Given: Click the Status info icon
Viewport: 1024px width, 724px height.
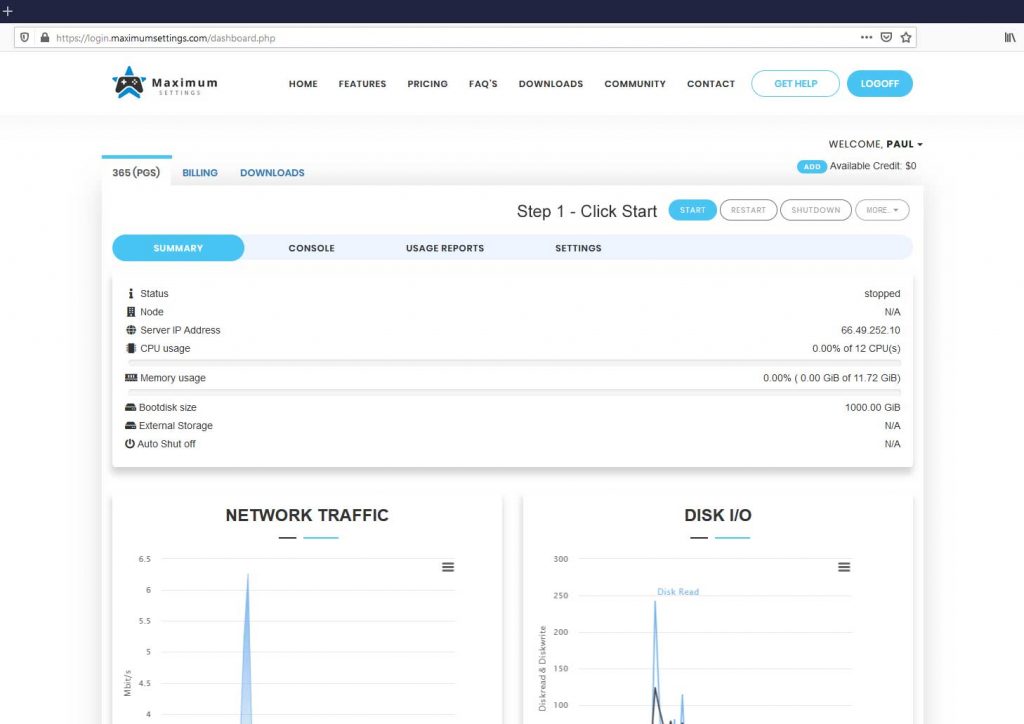Looking at the screenshot, I should (x=131, y=294).
